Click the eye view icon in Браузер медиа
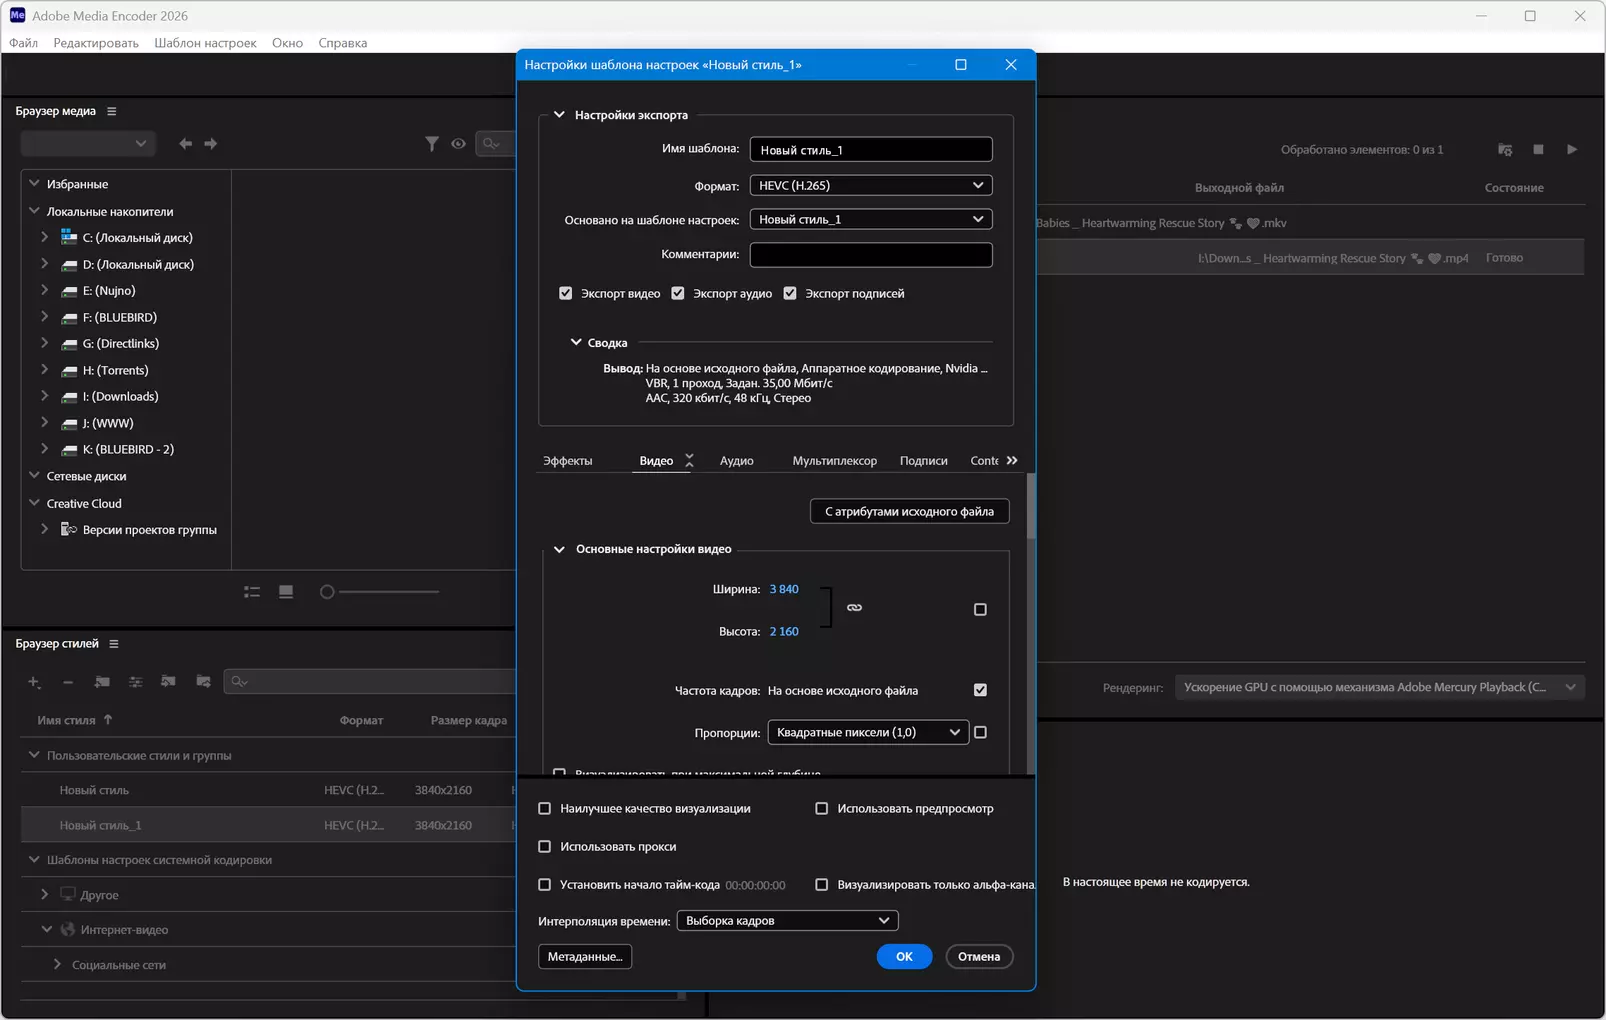 pyautogui.click(x=458, y=144)
